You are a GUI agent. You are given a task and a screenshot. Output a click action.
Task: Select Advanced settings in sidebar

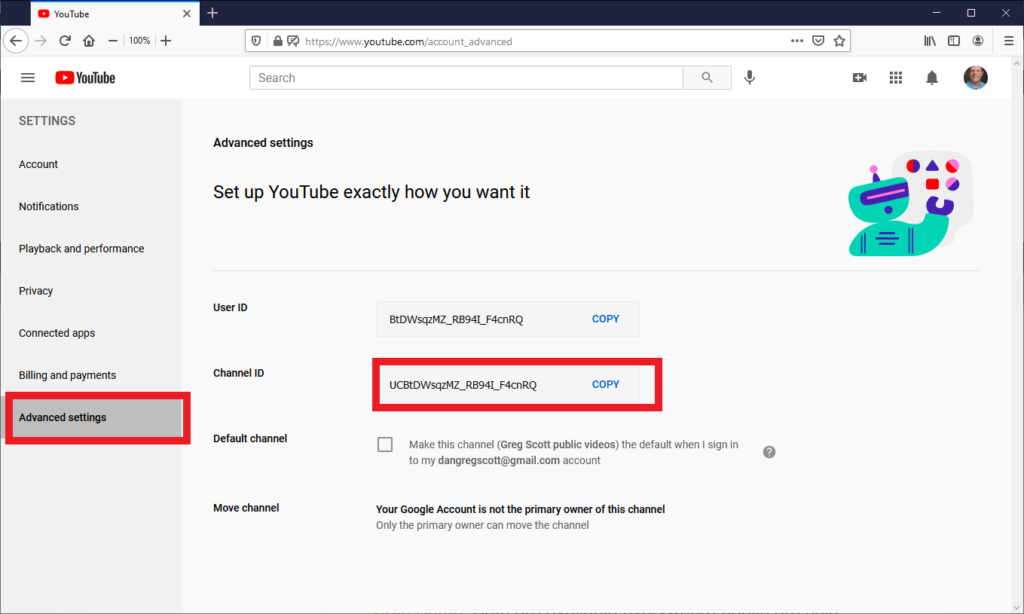coord(97,417)
